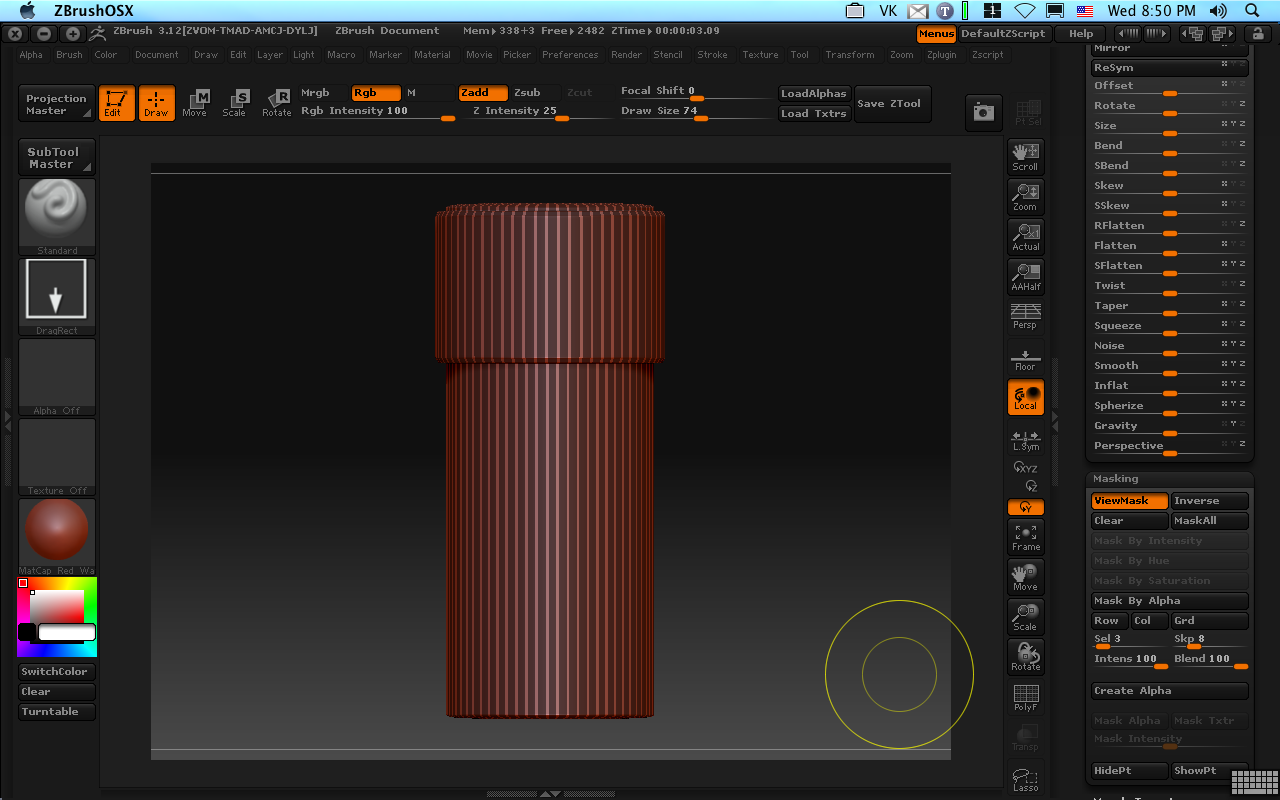Click the PolyF polyframe icon
This screenshot has width=1280, height=800.
(x=1025, y=697)
